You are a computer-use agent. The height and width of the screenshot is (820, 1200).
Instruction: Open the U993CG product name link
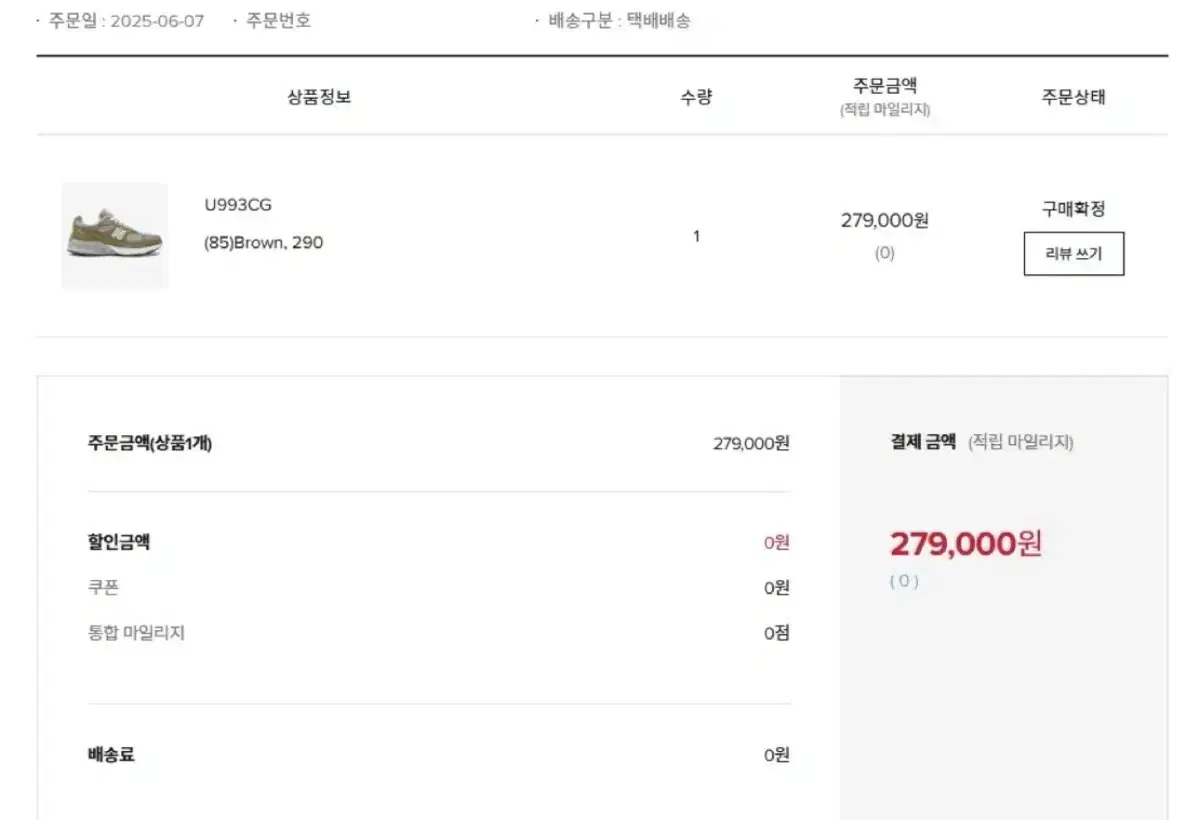(x=238, y=205)
